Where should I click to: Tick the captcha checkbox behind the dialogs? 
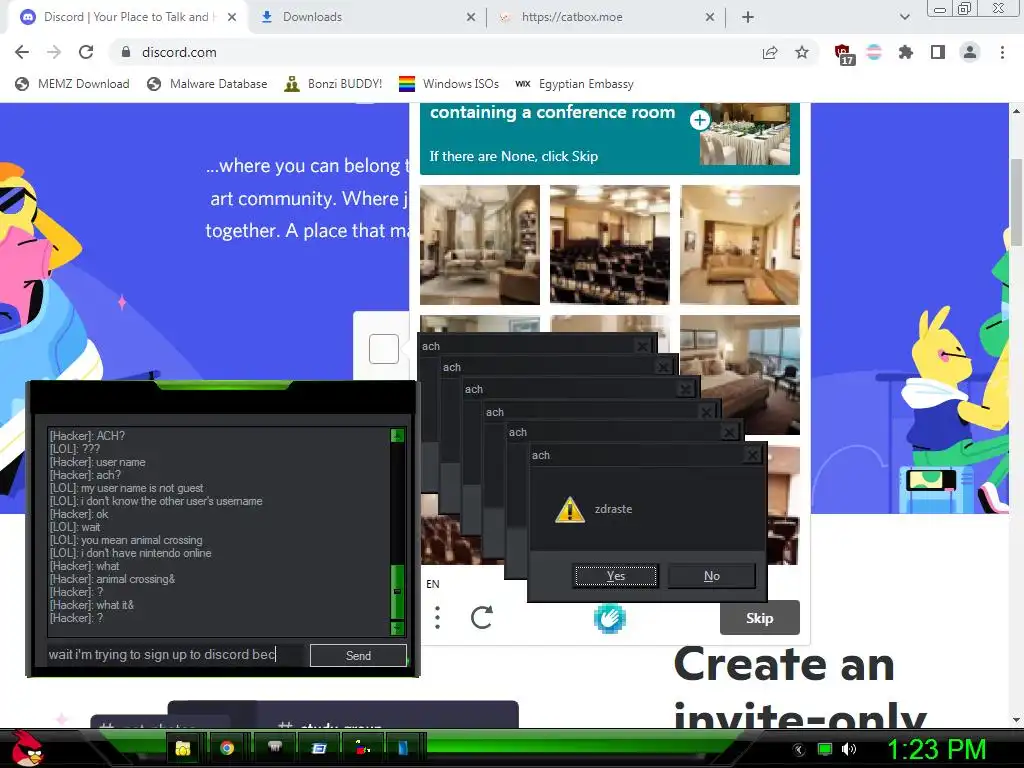[x=384, y=349]
